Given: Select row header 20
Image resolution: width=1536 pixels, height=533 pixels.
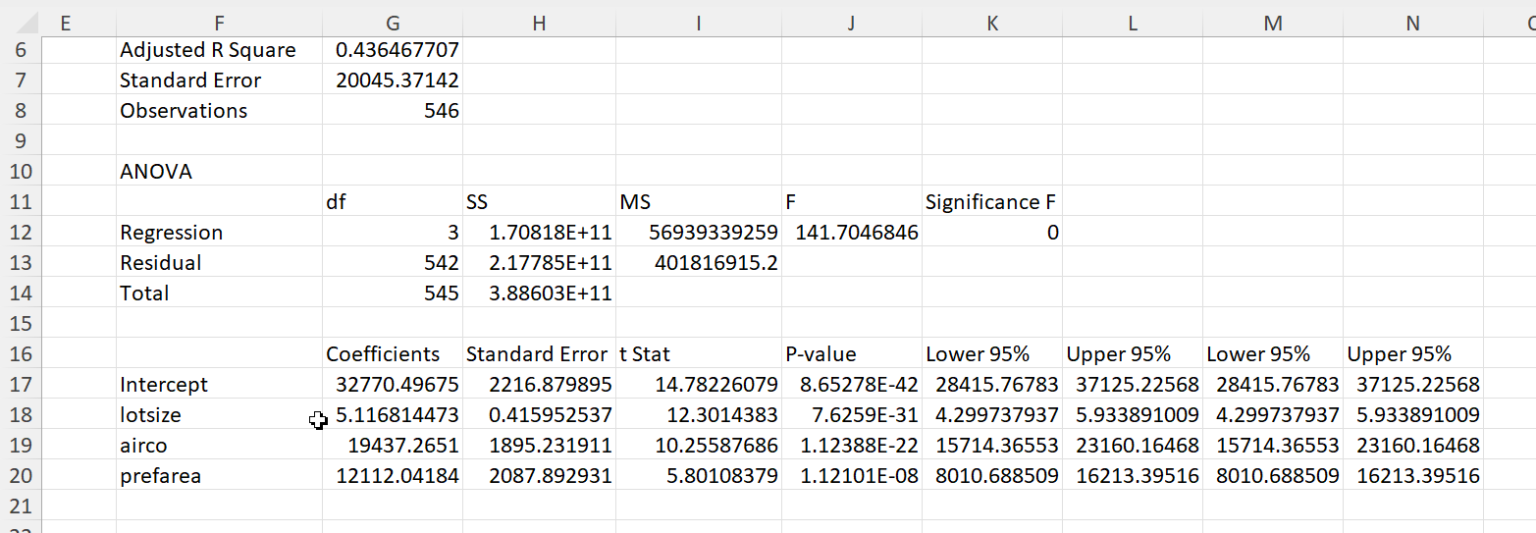Looking at the screenshot, I should click(x=21, y=476).
